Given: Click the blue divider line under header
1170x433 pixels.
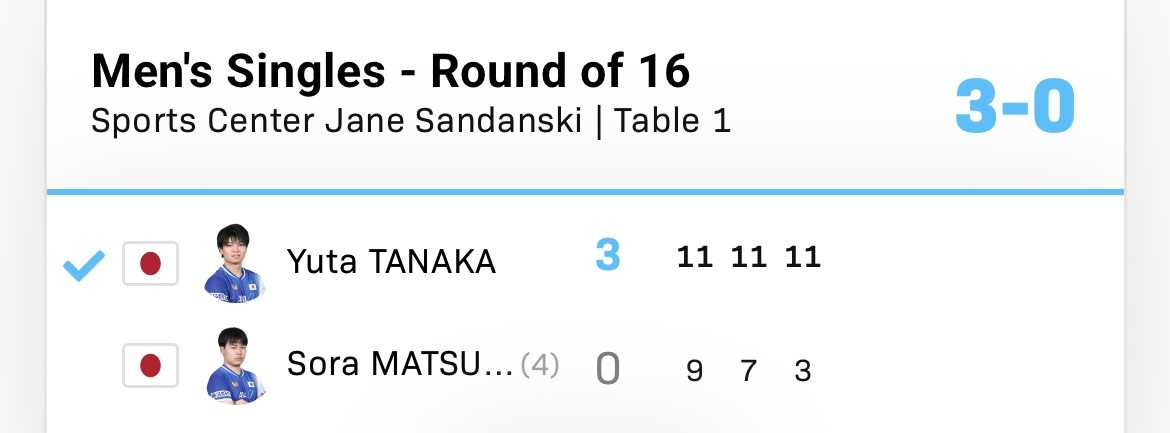Looking at the screenshot, I should click(585, 192).
